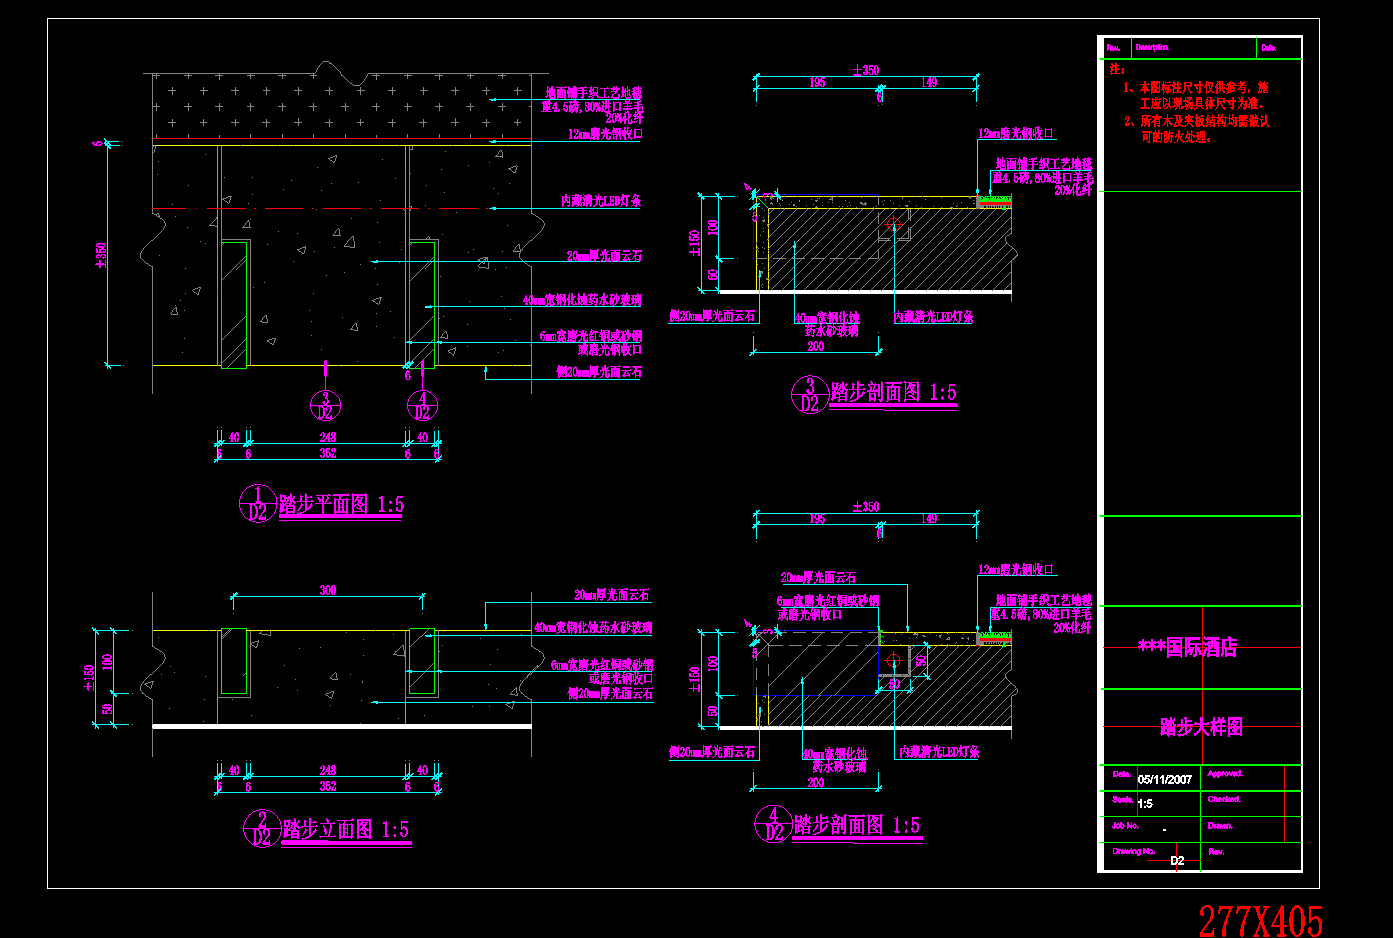Click 12mm磨光钢收口 label in plan view

tap(605, 134)
